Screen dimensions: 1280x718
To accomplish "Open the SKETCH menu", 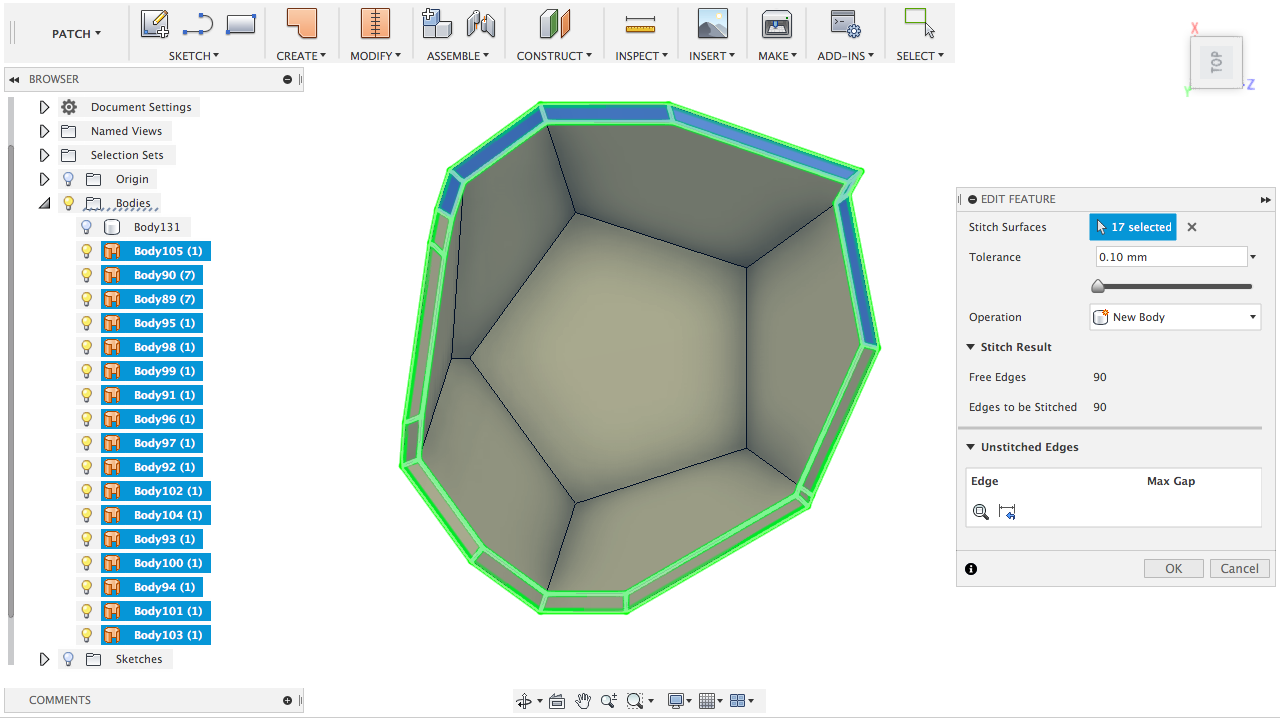I will 194,56.
